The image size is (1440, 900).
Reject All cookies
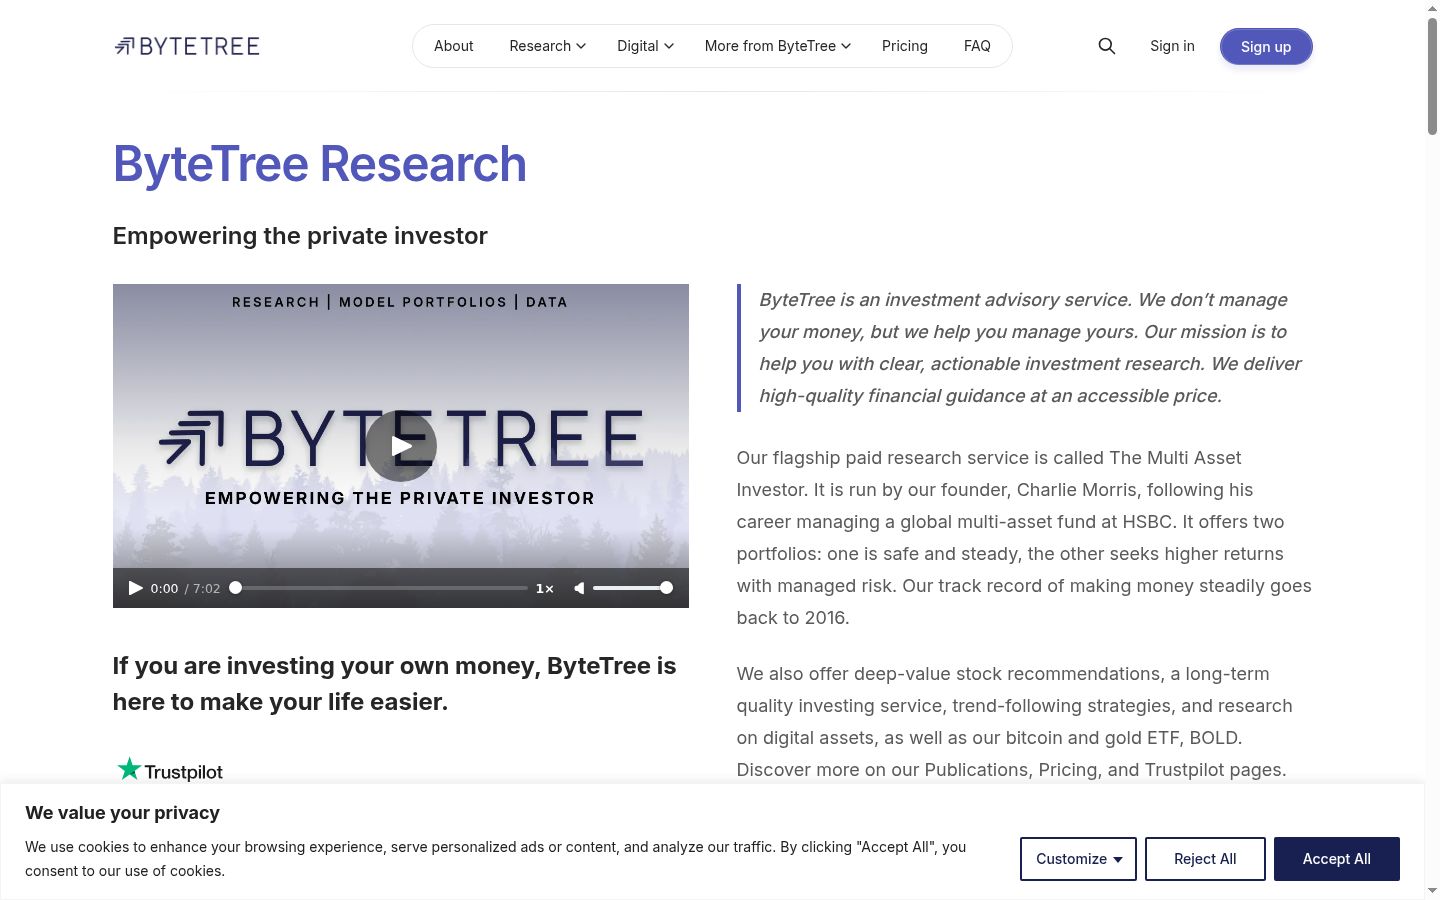1205,859
